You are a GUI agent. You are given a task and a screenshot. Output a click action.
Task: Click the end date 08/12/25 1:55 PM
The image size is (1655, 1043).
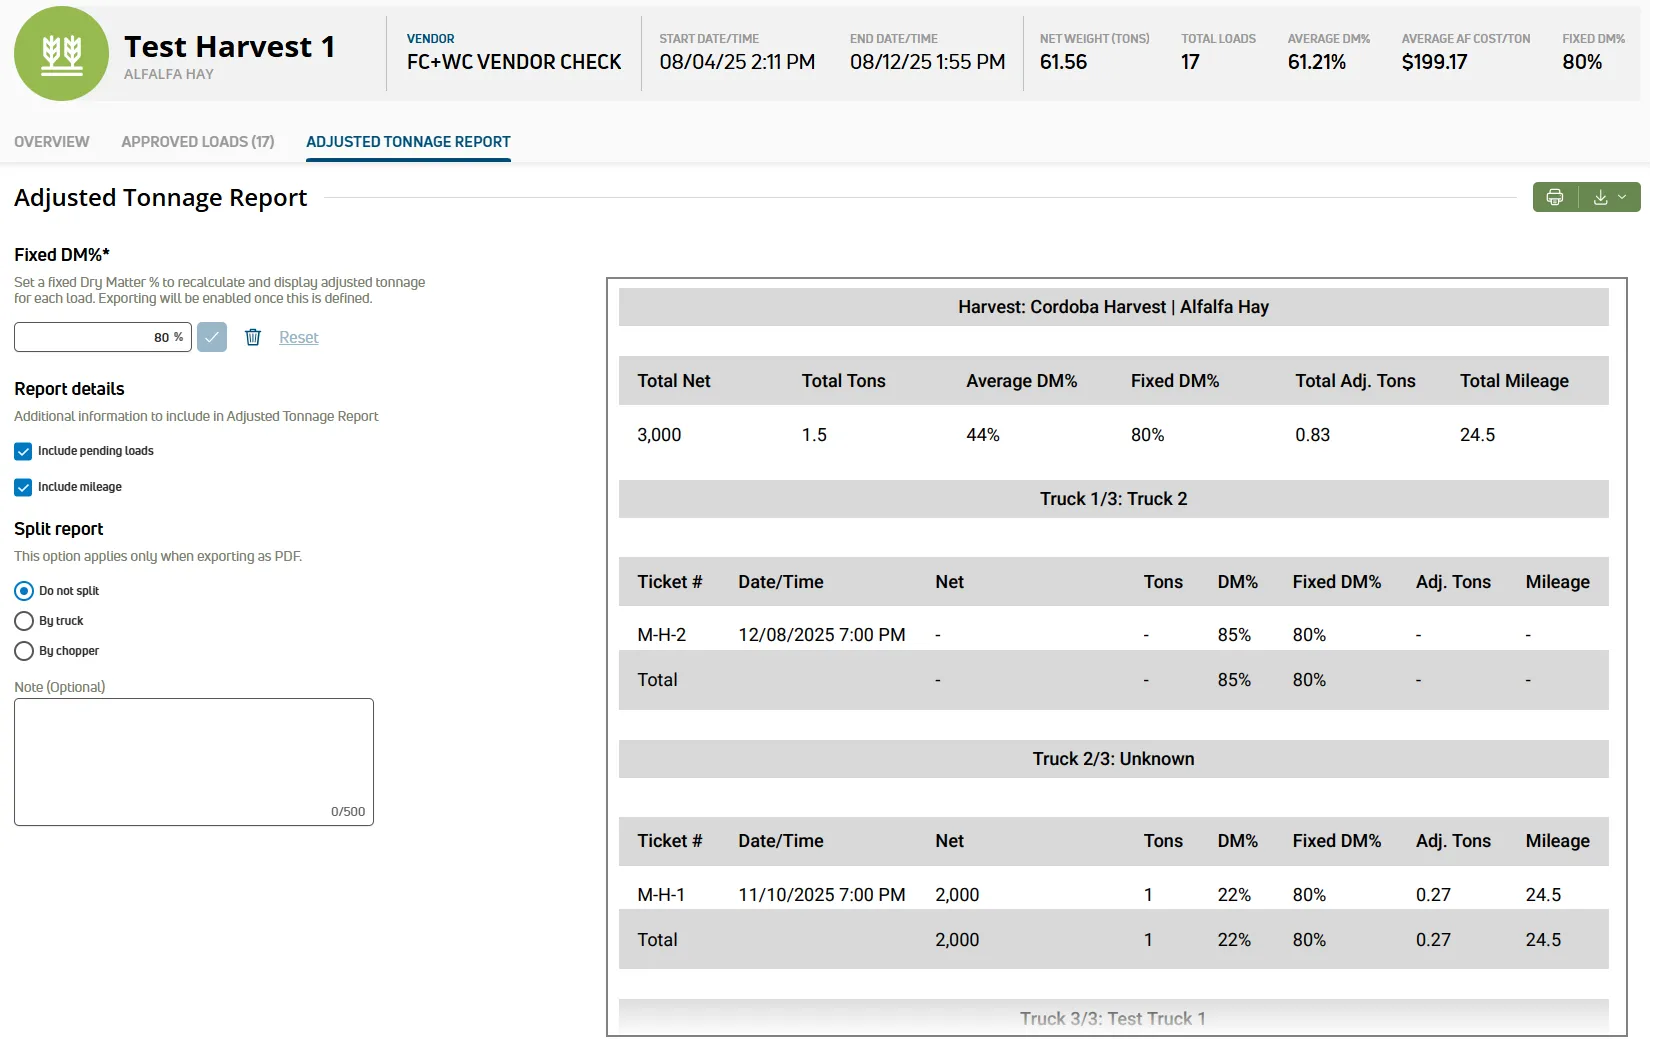(x=927, y=62)
